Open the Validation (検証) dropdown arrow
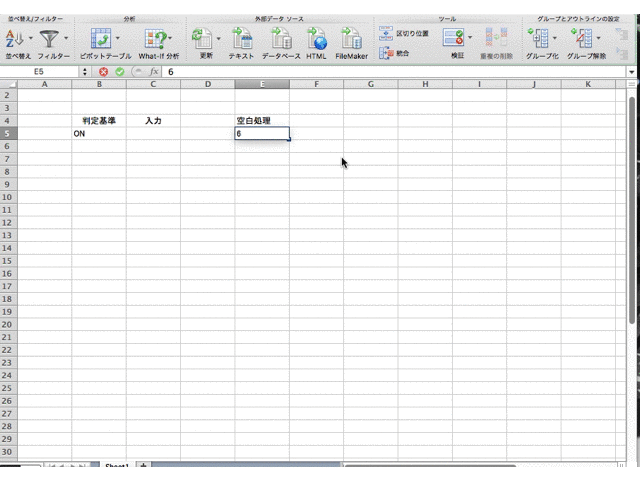The width and height of the screenshot is (640, 480). (x=471, y=39)
